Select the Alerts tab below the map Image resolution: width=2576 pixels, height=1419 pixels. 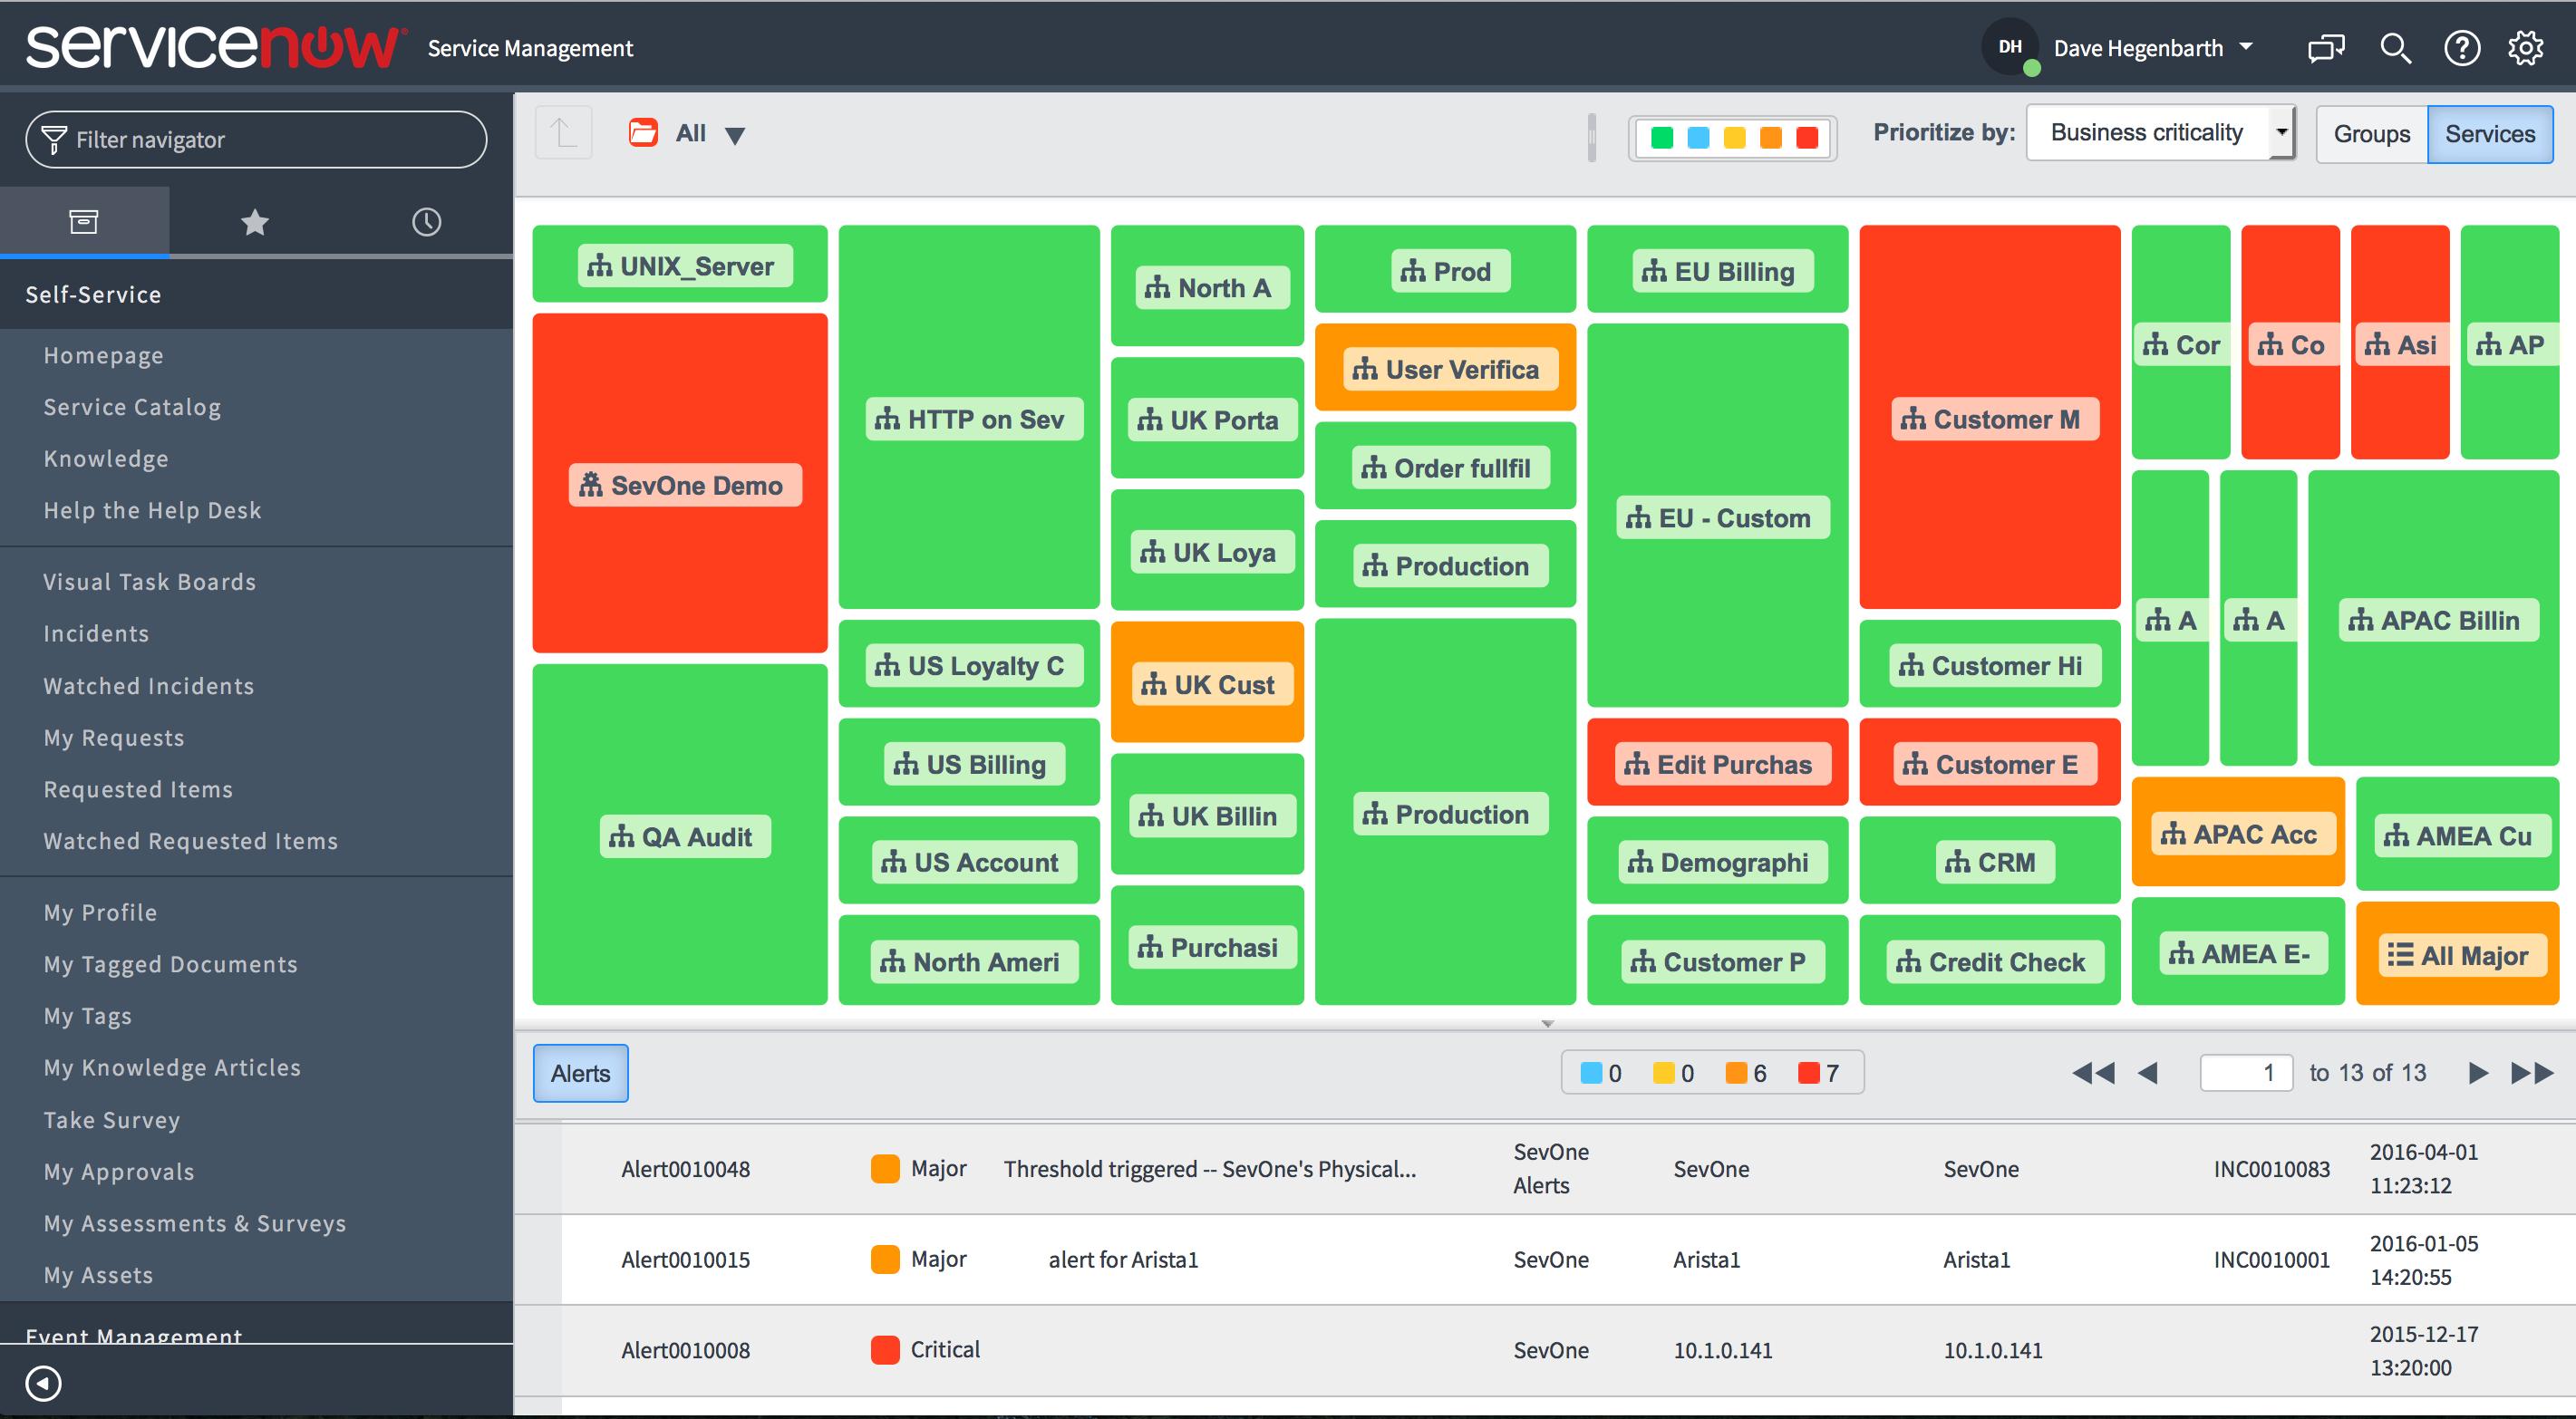pos(580,1072)
